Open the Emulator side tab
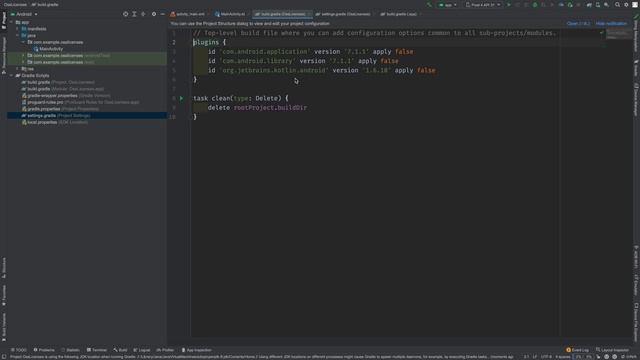 [636, 284]
